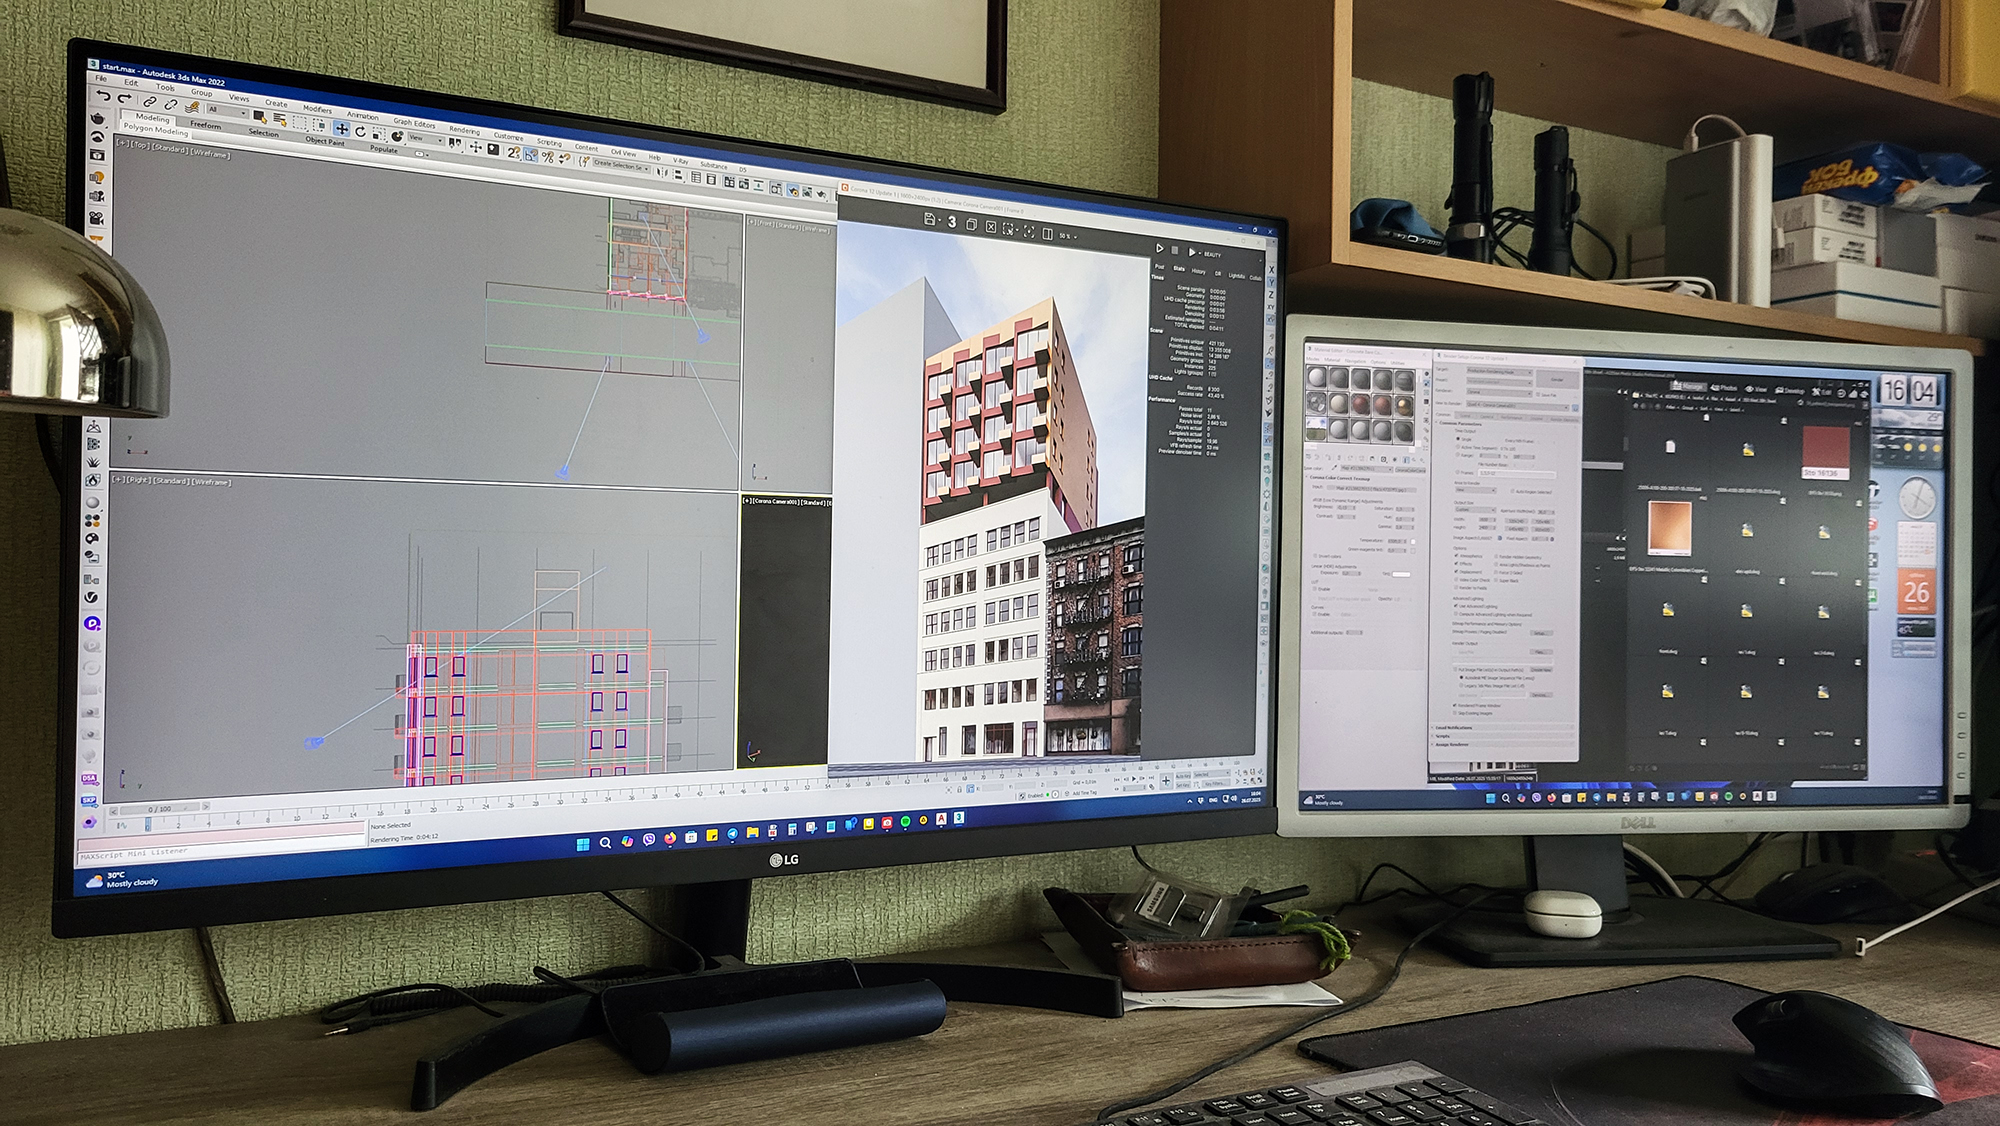Select the Move transform tool
Image resolution: width=2000 pixels, height=1126 pixels.
pyautogui.click(x=341, y=129)
